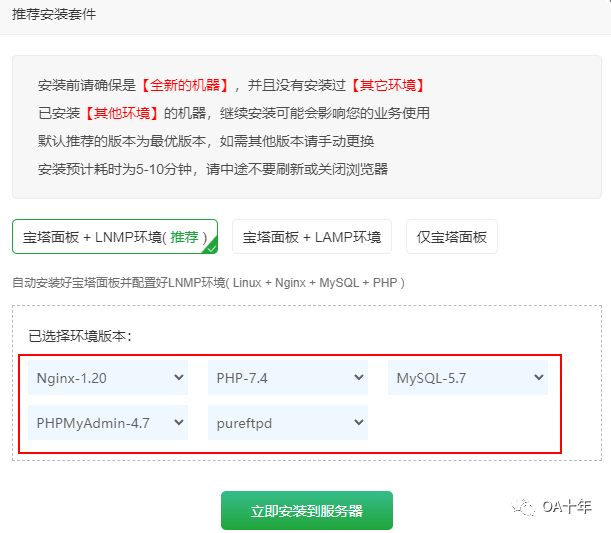Choose the 宝塔面板 + LAMP环境 option
Image resolution: width=611 pixels, height=533 pixels.
(311, 237)
